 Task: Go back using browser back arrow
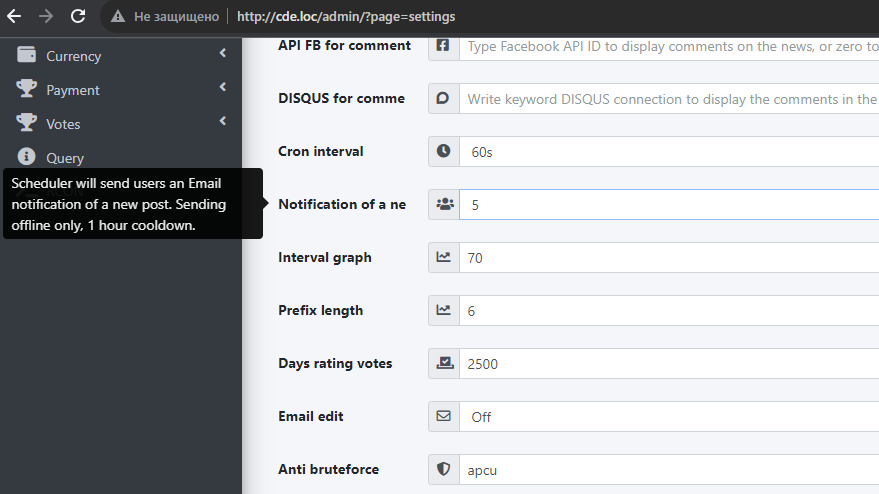[14, 16]
